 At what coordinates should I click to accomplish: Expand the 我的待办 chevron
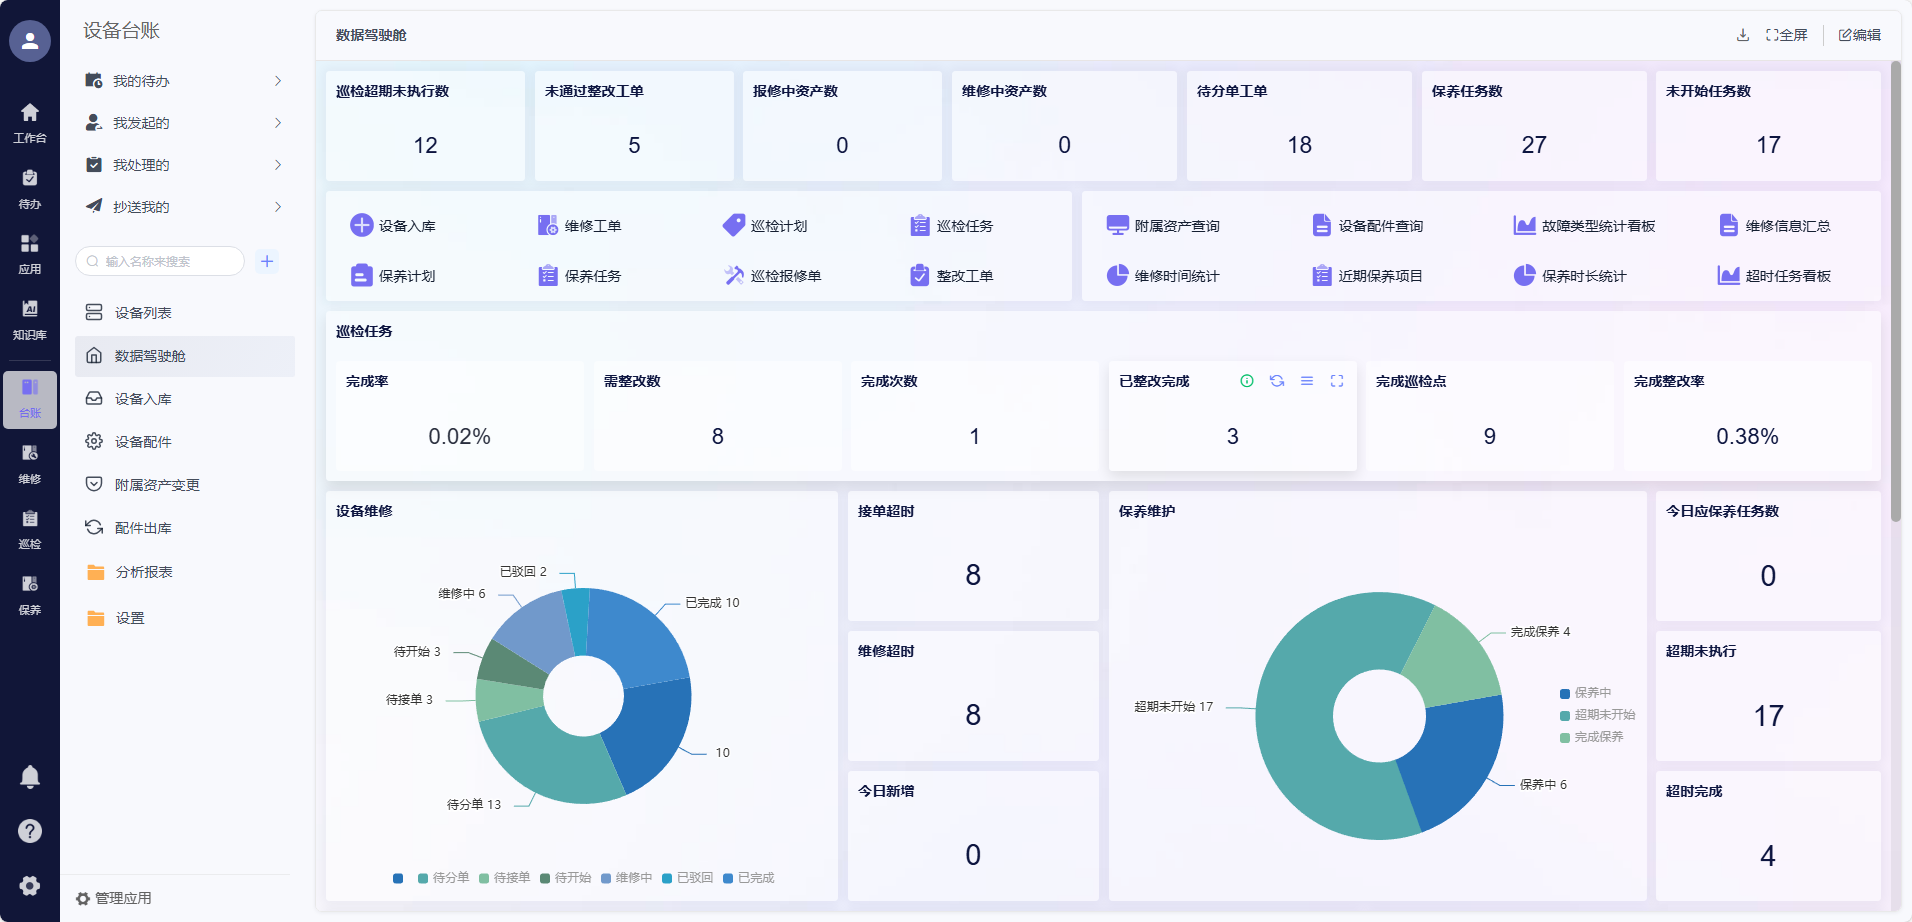pyautogui.click(x=278, y=81)
